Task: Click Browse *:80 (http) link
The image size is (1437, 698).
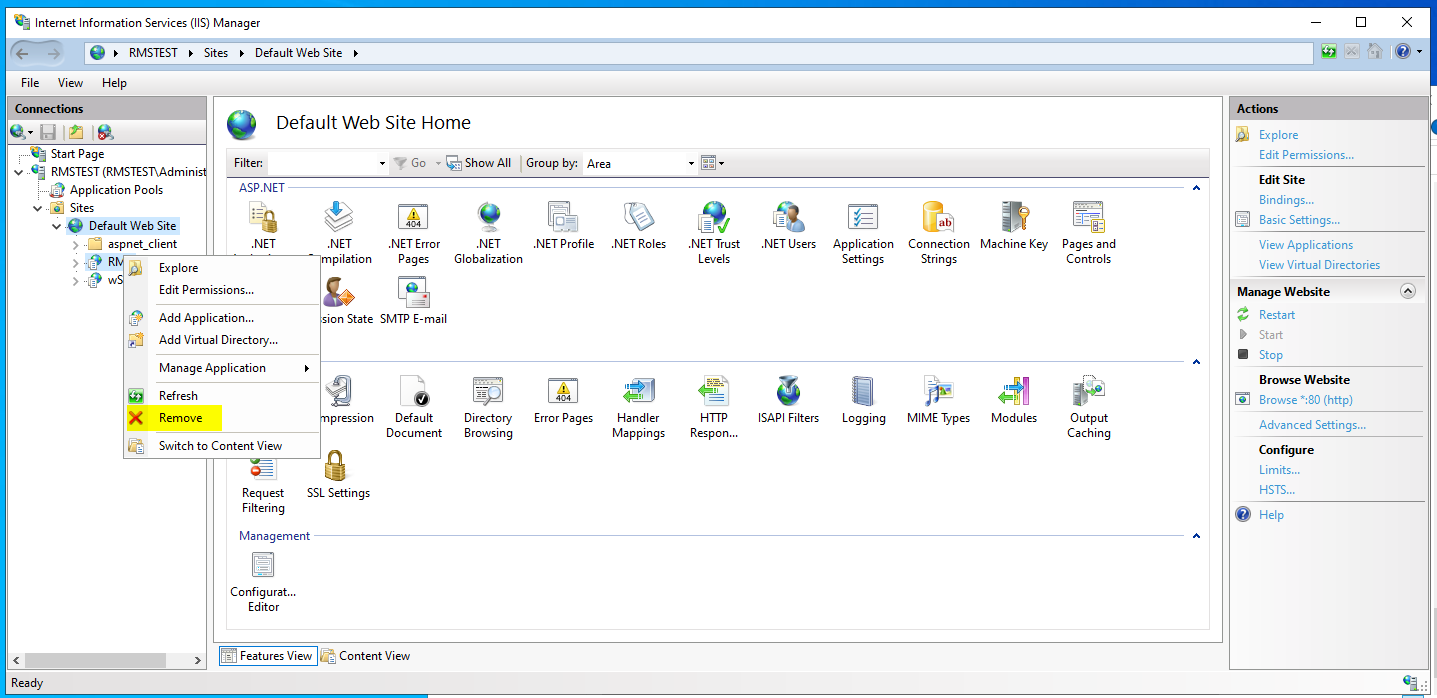Action: 1306,400
